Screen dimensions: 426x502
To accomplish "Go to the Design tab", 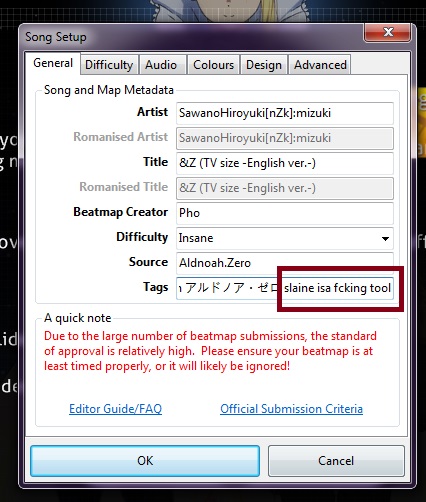I will click(x=264, y=65).
